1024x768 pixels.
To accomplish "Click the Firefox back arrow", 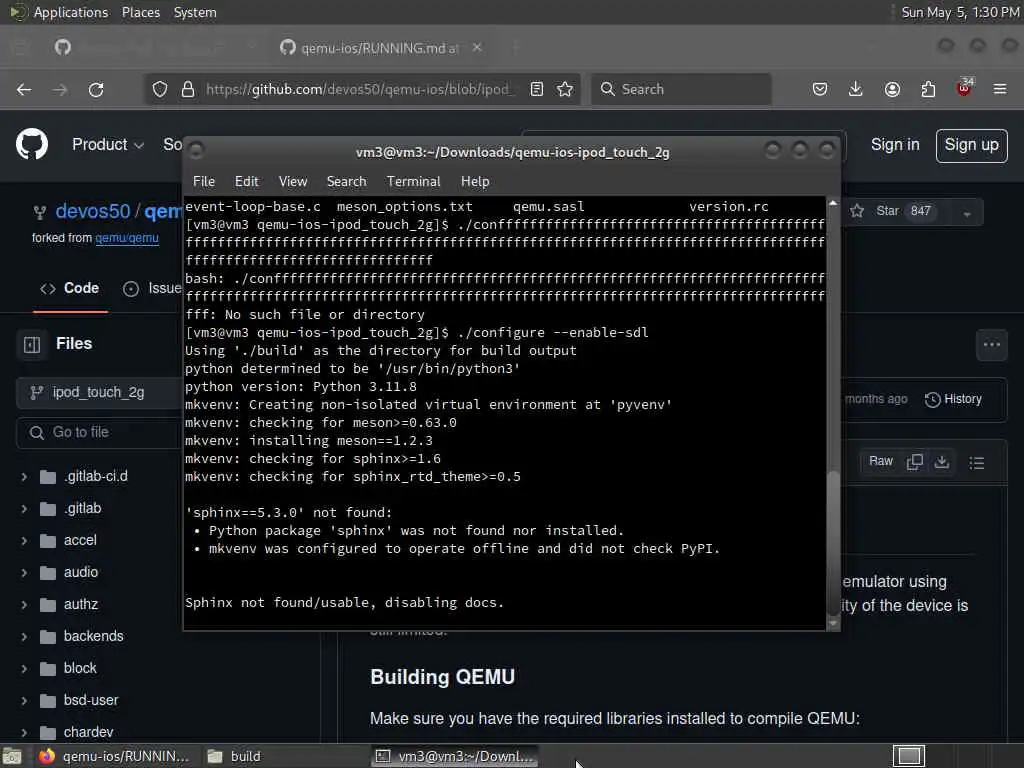I will [x=24, y=89].
